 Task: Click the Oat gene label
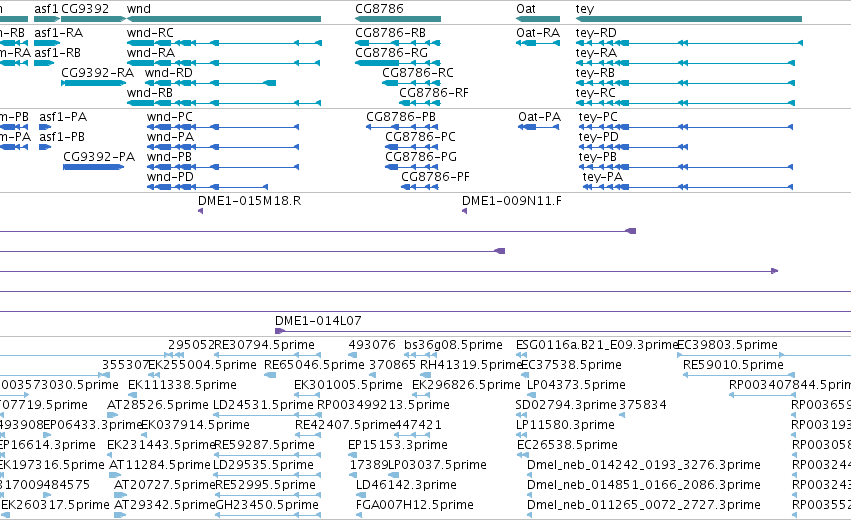525,9
